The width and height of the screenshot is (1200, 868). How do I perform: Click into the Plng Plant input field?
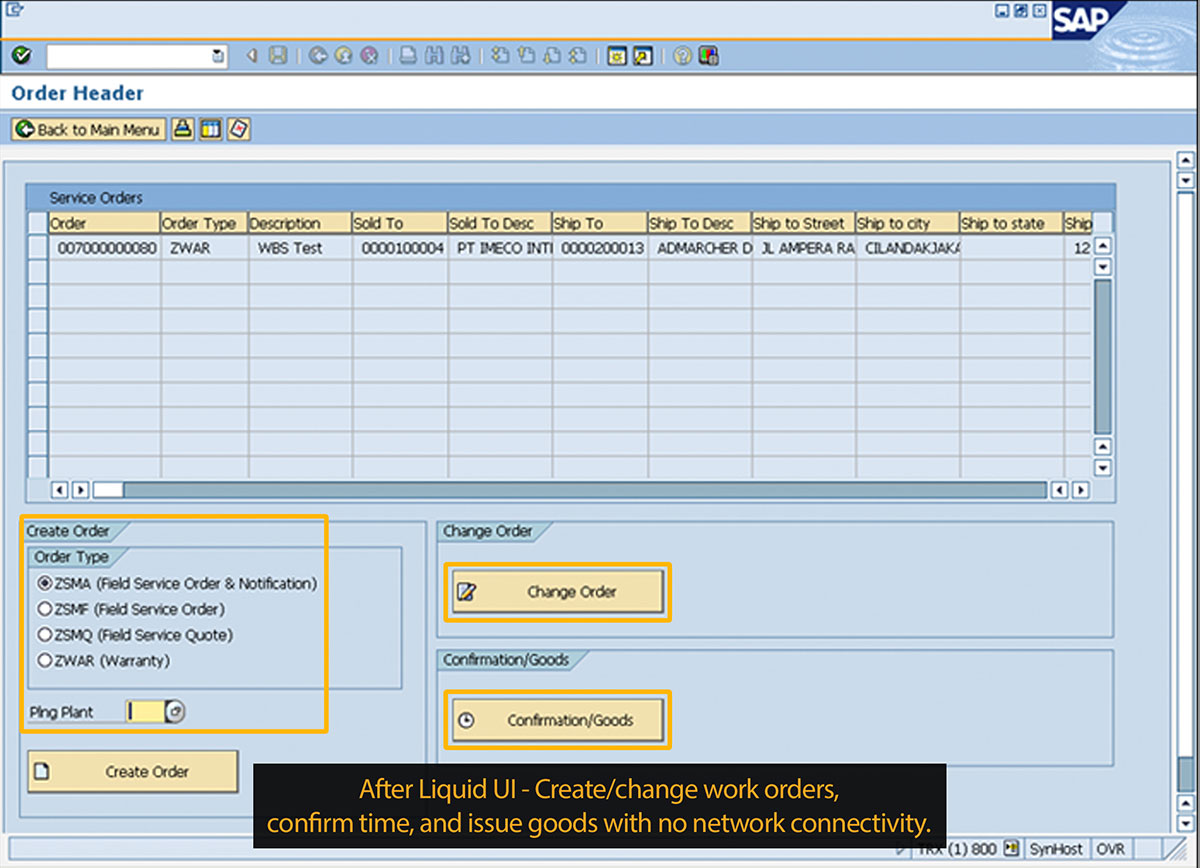point(144,712)
